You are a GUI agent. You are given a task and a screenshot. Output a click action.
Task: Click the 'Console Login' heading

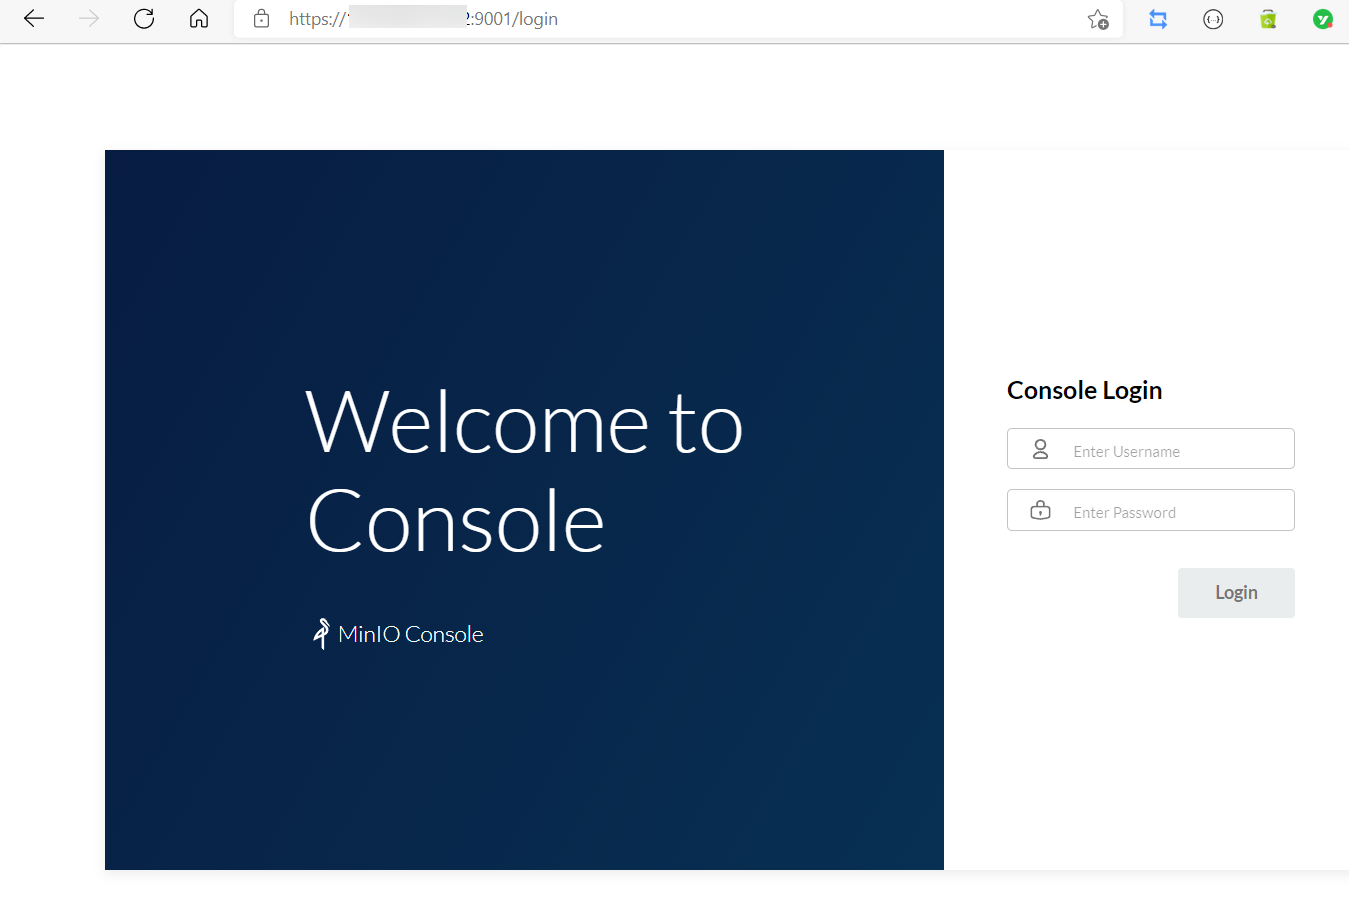pos(1084,390)
